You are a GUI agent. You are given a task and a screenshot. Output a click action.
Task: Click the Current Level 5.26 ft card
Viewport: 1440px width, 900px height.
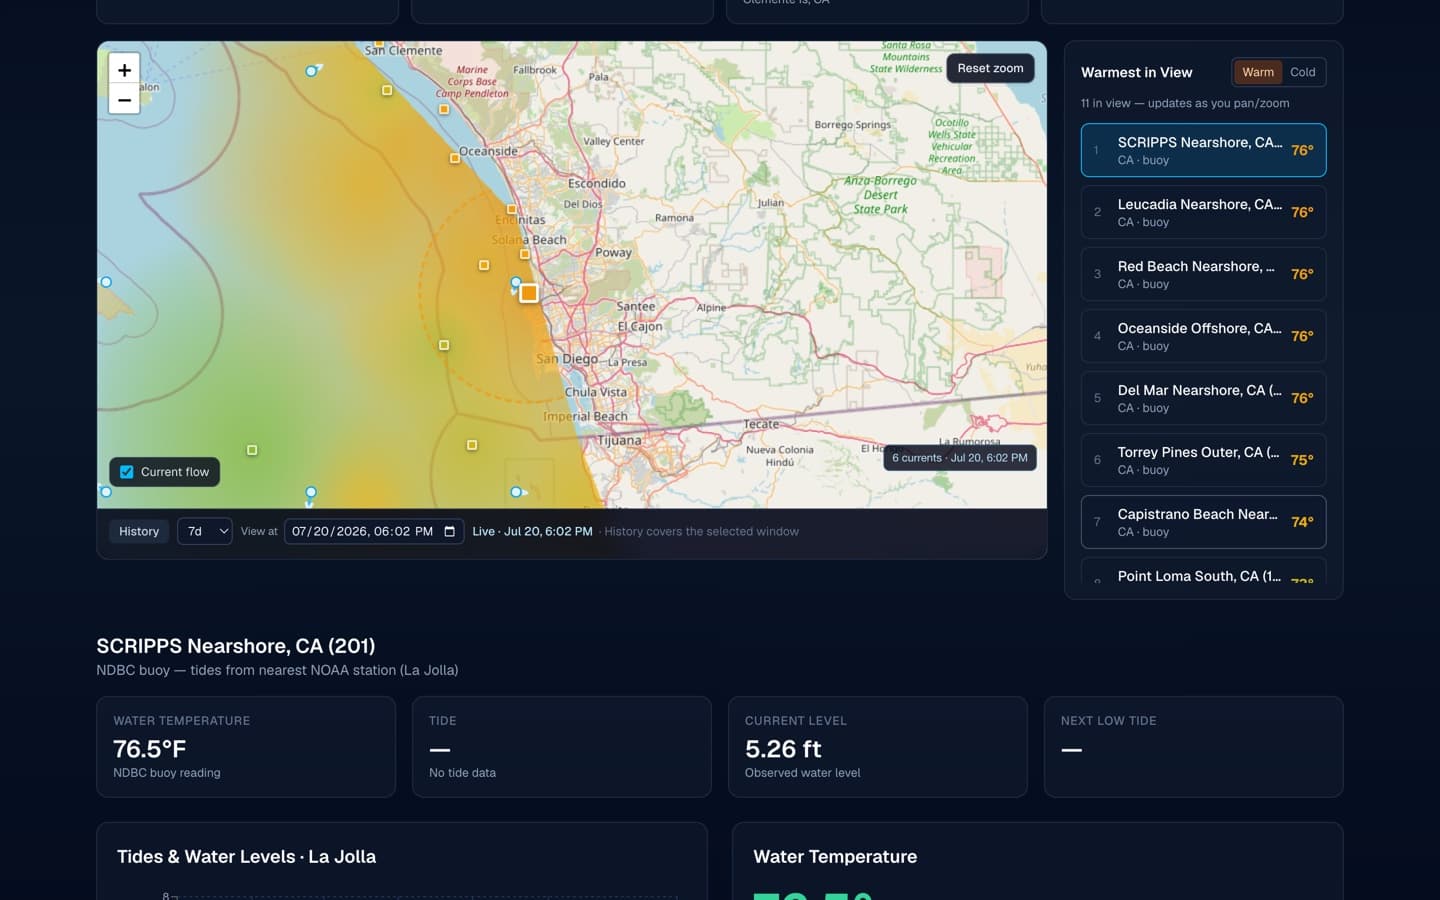(878, 747)
